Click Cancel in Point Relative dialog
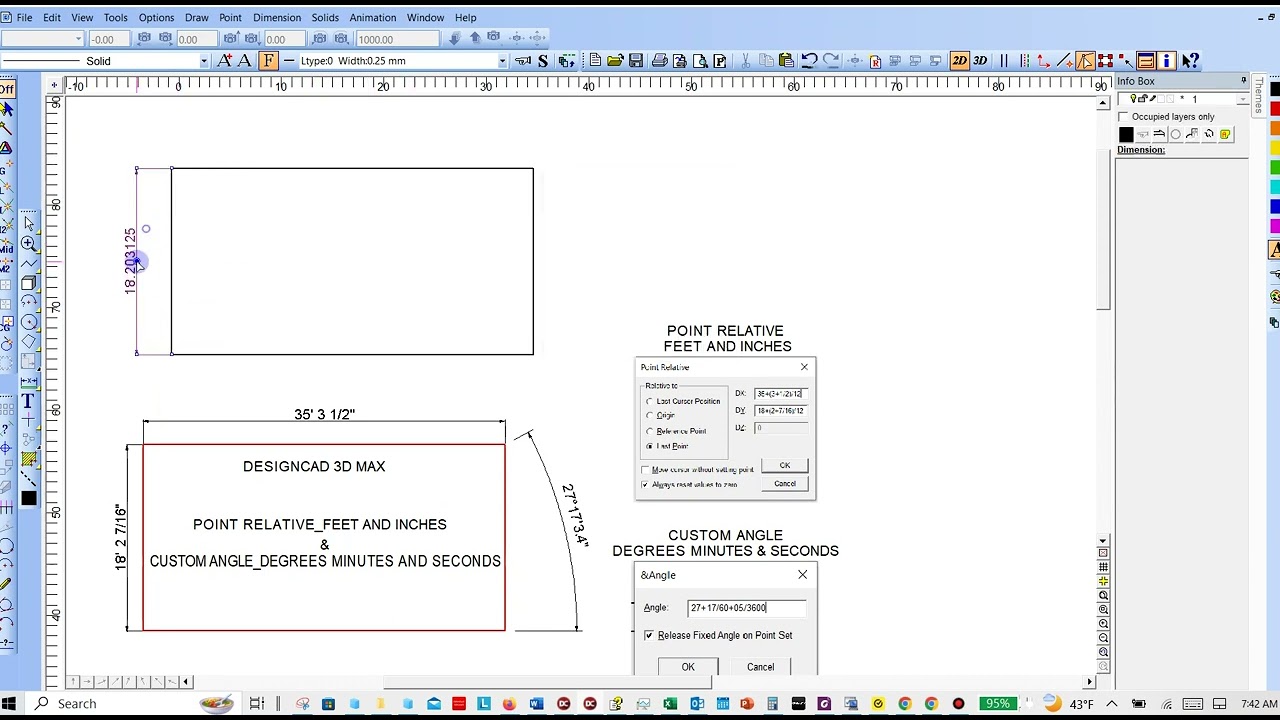 (x=785, y=484)
